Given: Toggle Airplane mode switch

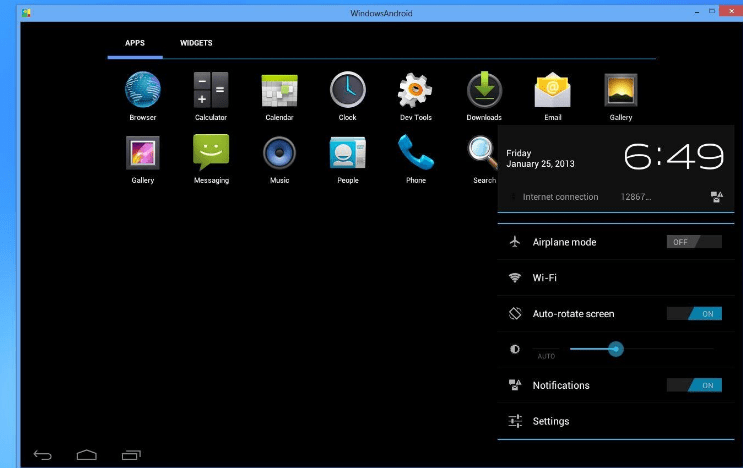Looking at the screenshot, I should [x=694, y=242].
